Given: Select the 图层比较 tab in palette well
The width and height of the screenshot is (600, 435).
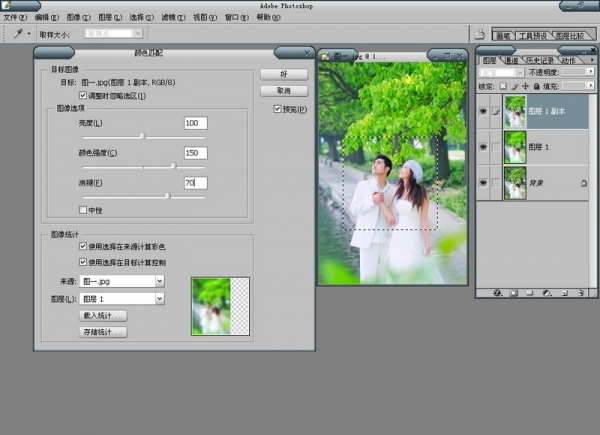Looking at the screenshot, I should click(570, 36).
